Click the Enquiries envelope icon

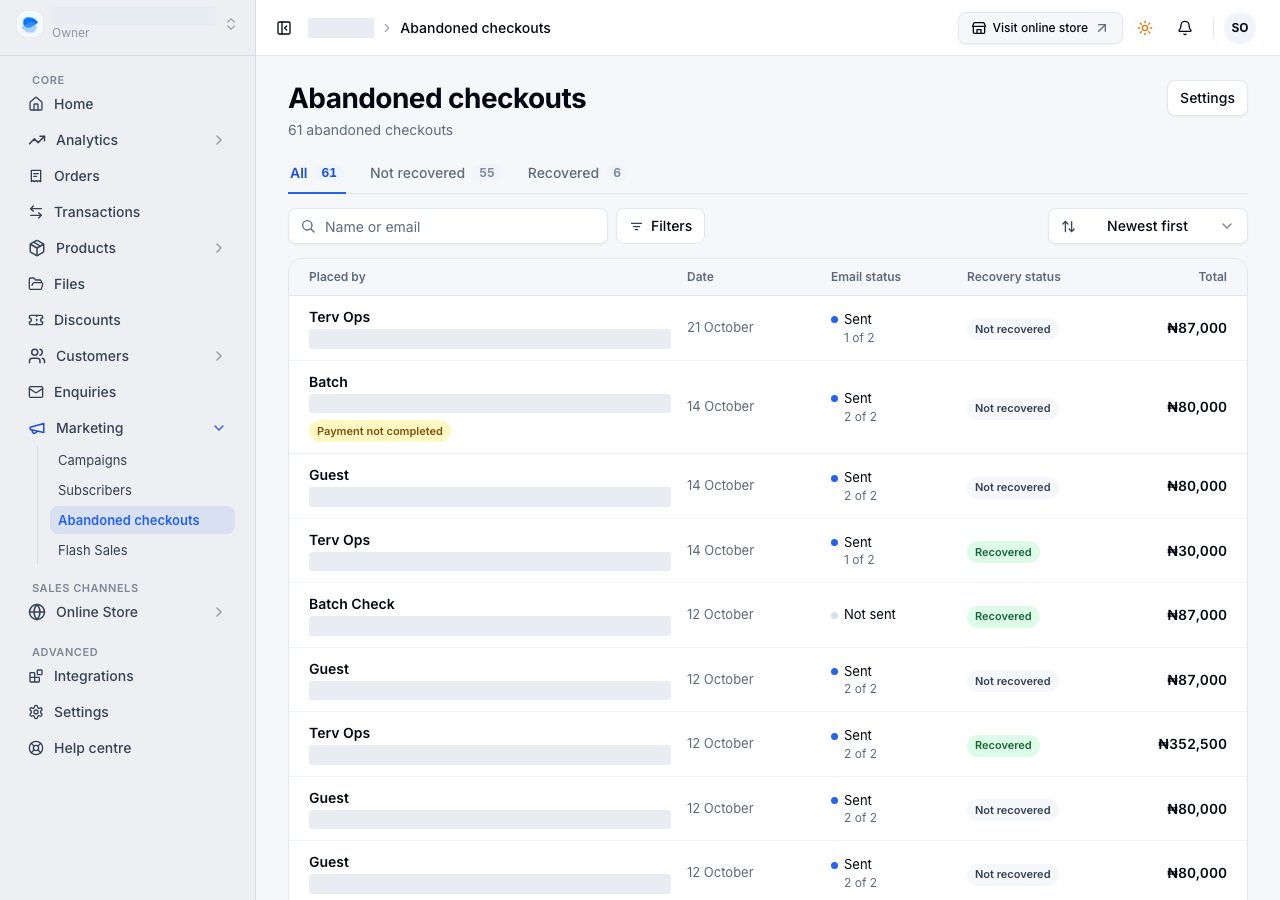pyautogui.click(x=36, y=392)
